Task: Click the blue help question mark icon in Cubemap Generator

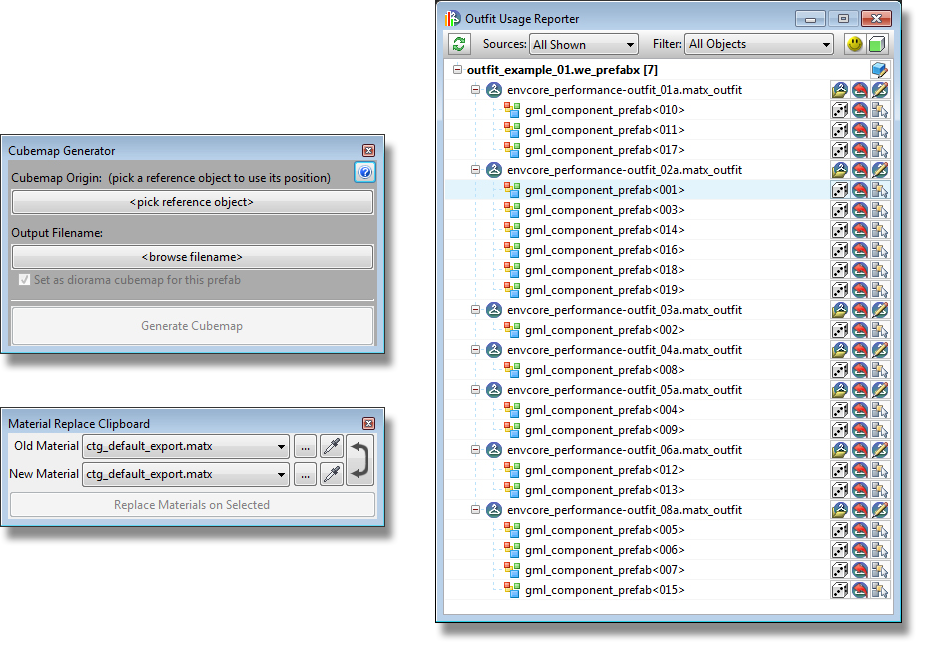Action: (365, 172)
